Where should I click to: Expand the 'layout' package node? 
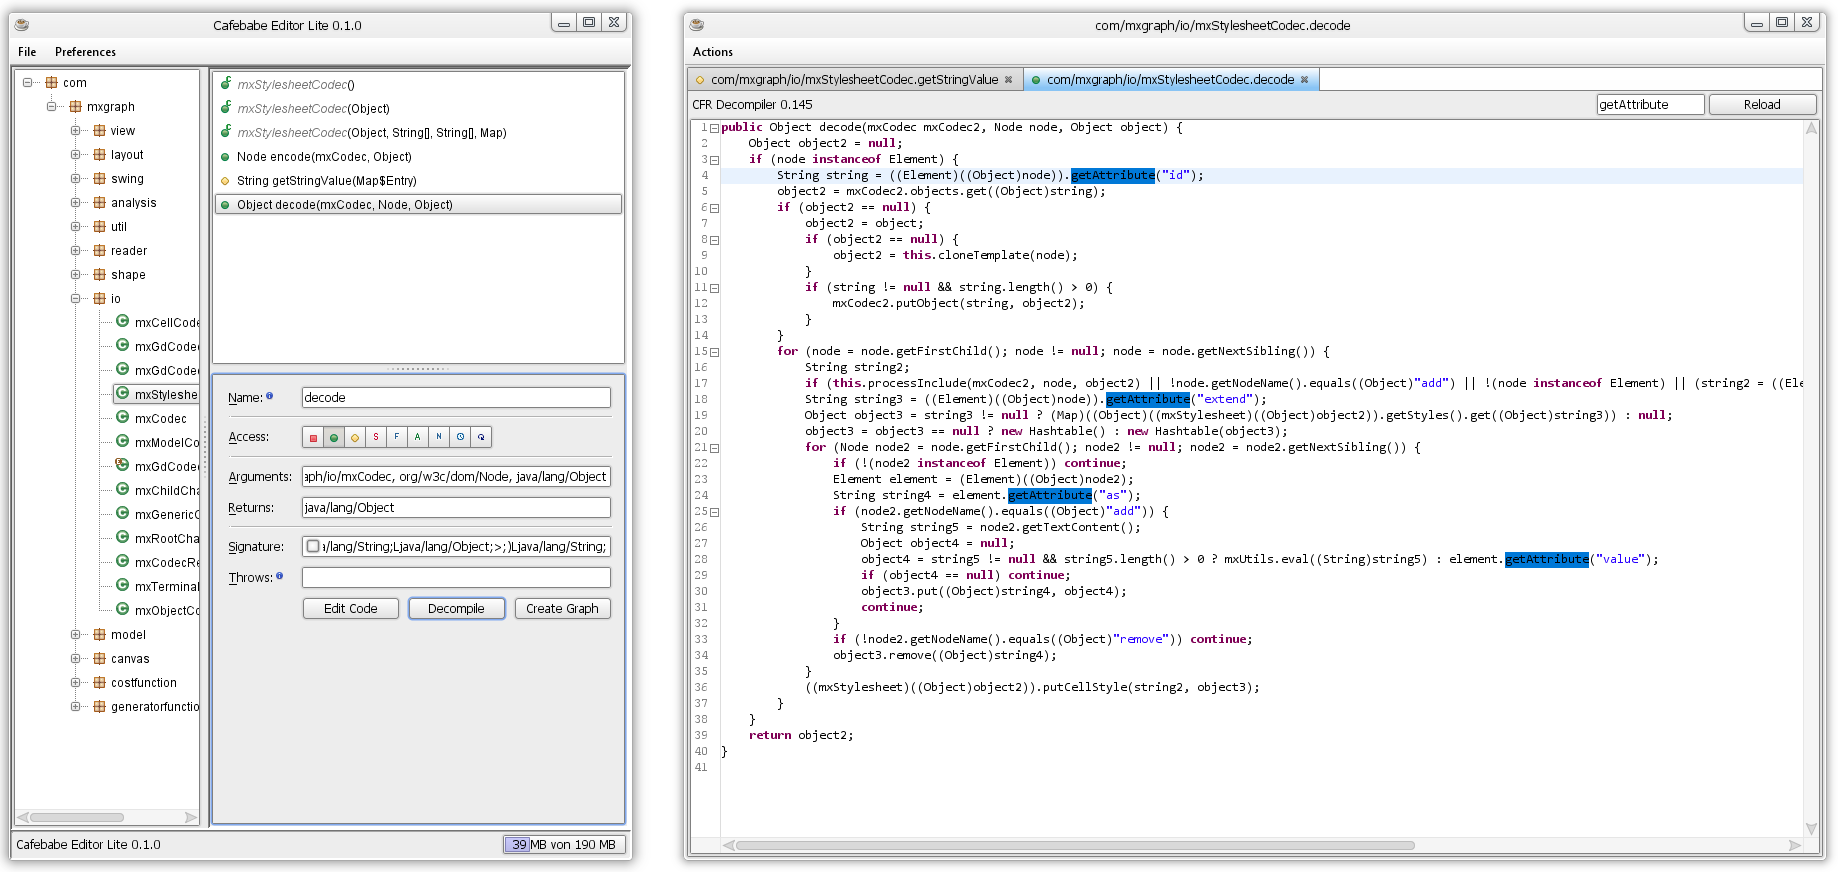pos(76,155)
